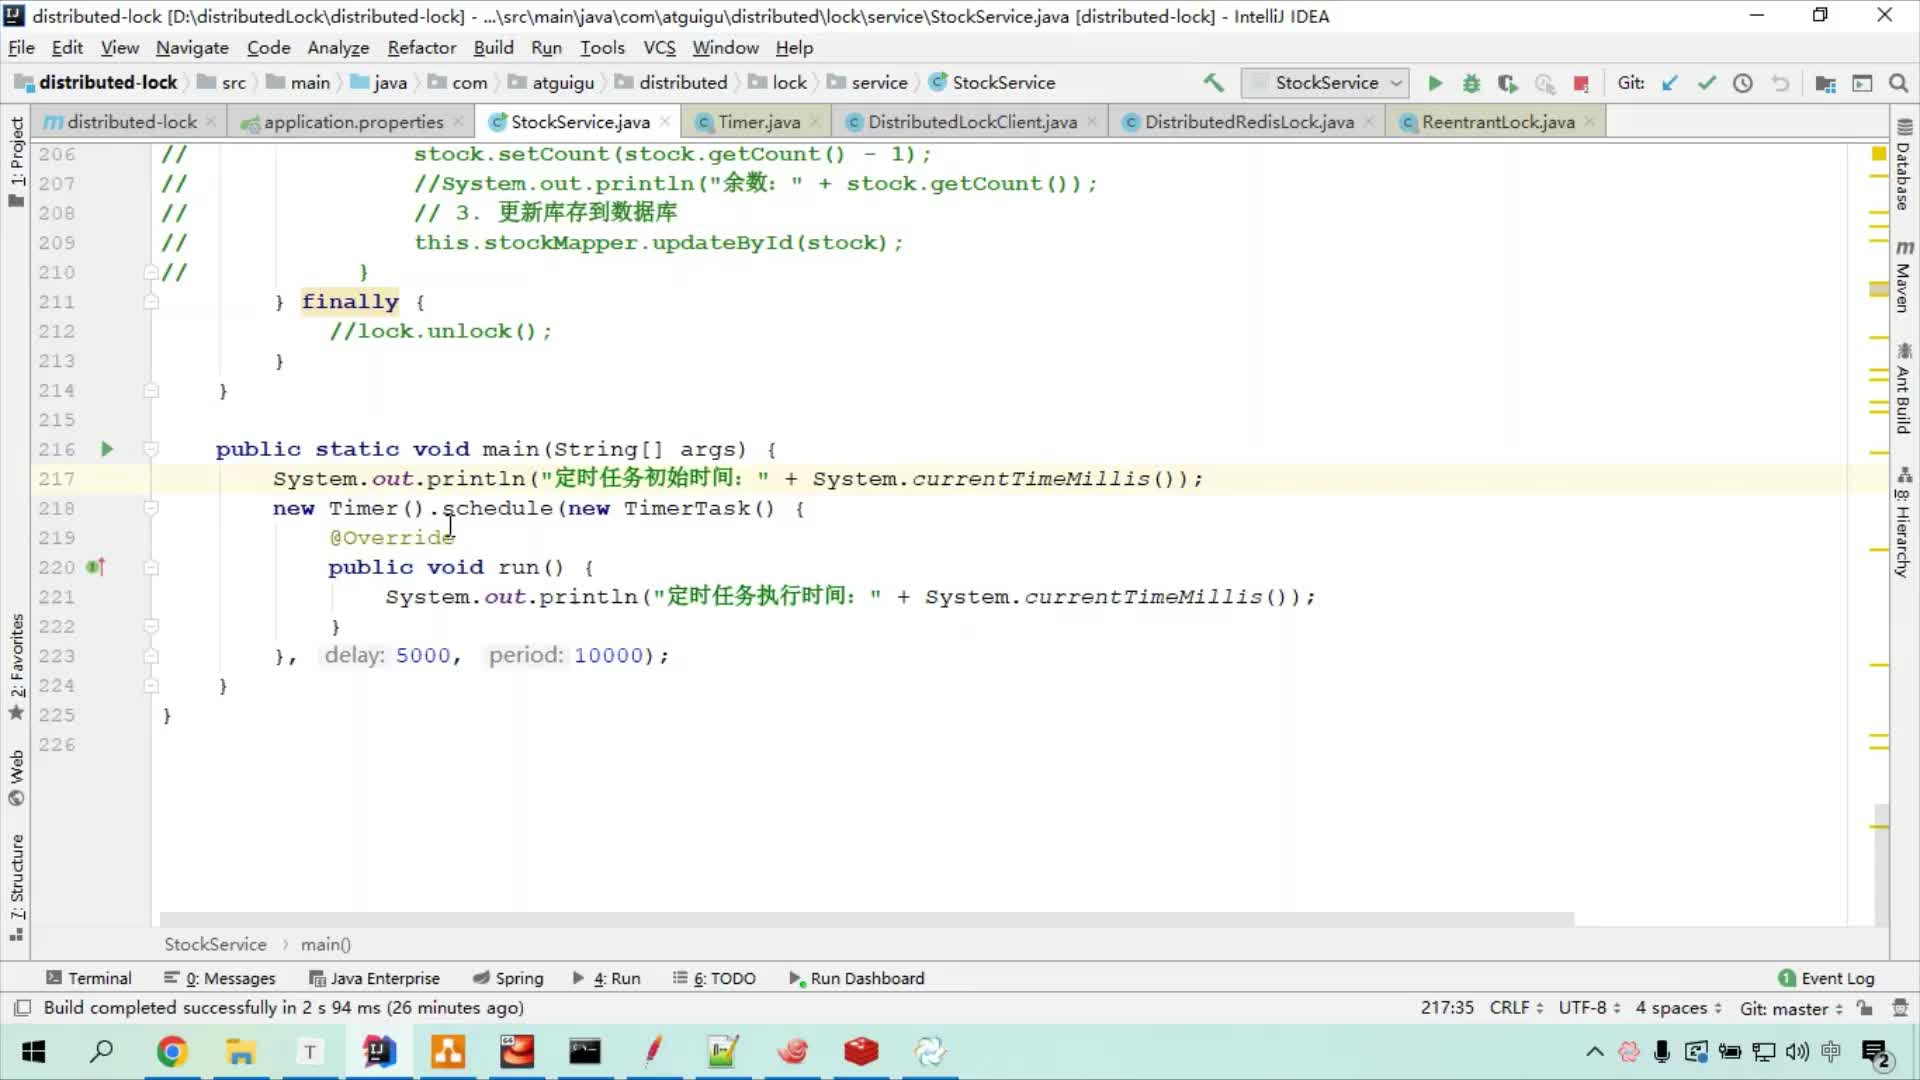Open Git branch master popup
The height and width of the screenshot is (1080, 1920).
tap(1791, 1008)
